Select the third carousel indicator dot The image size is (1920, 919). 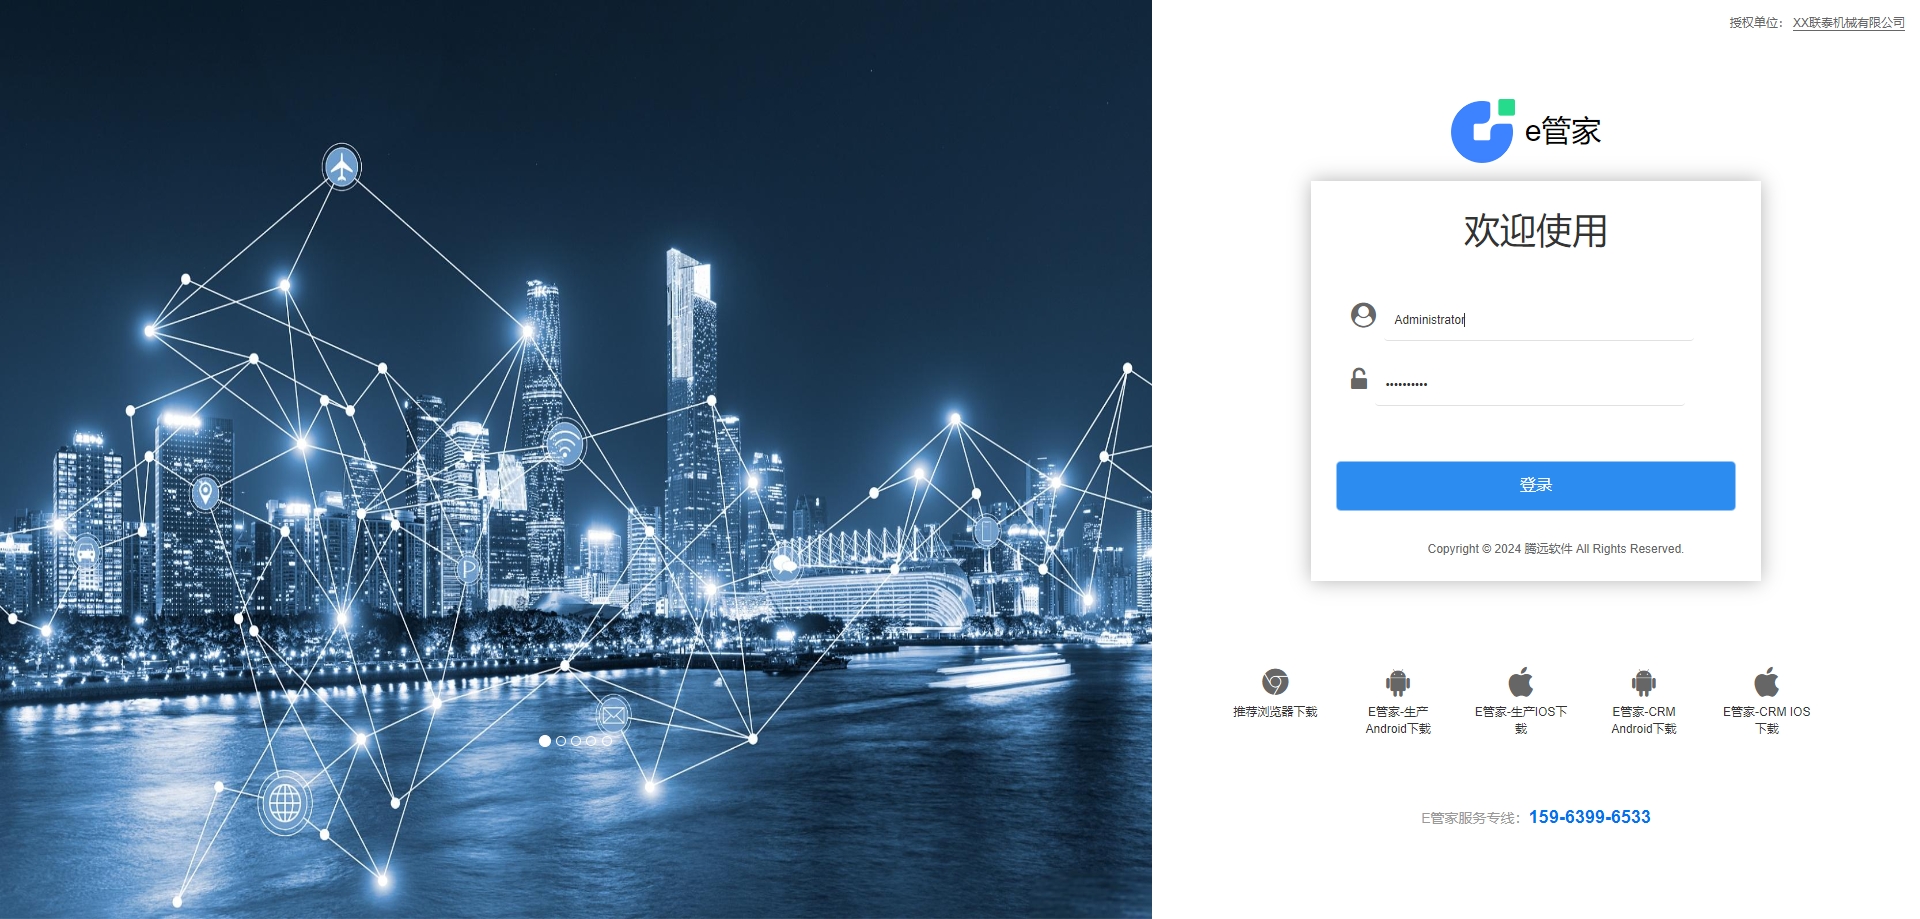point(576,741)
